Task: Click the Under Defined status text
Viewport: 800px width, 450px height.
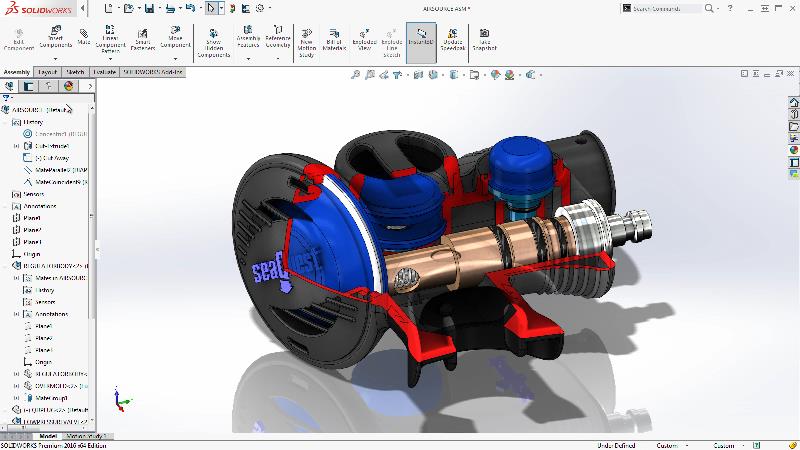Action: (616, 445)
